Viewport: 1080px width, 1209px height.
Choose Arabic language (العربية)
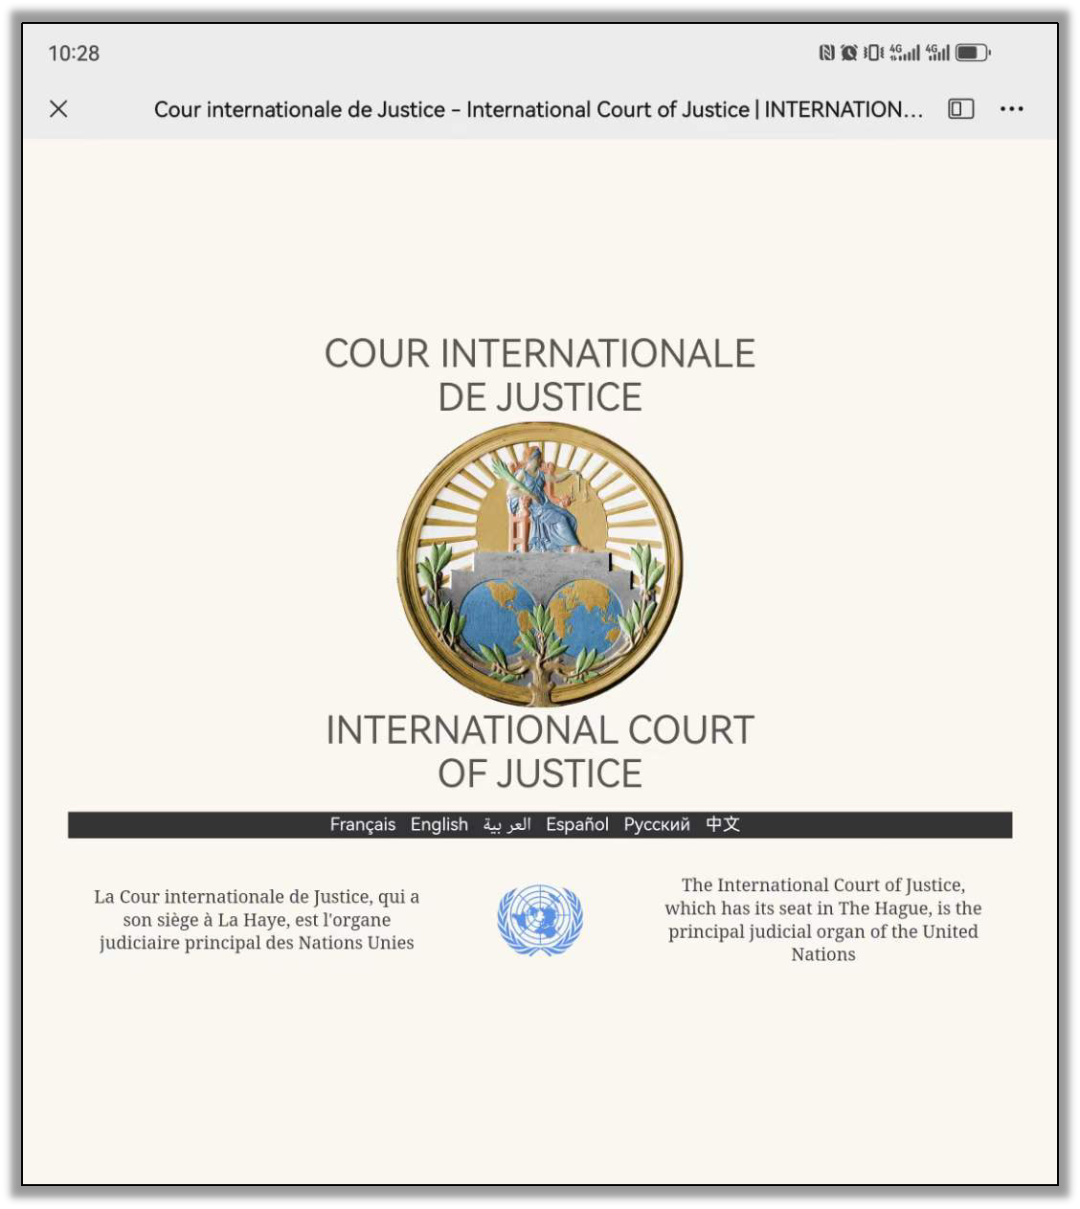(x=507, y=825)
